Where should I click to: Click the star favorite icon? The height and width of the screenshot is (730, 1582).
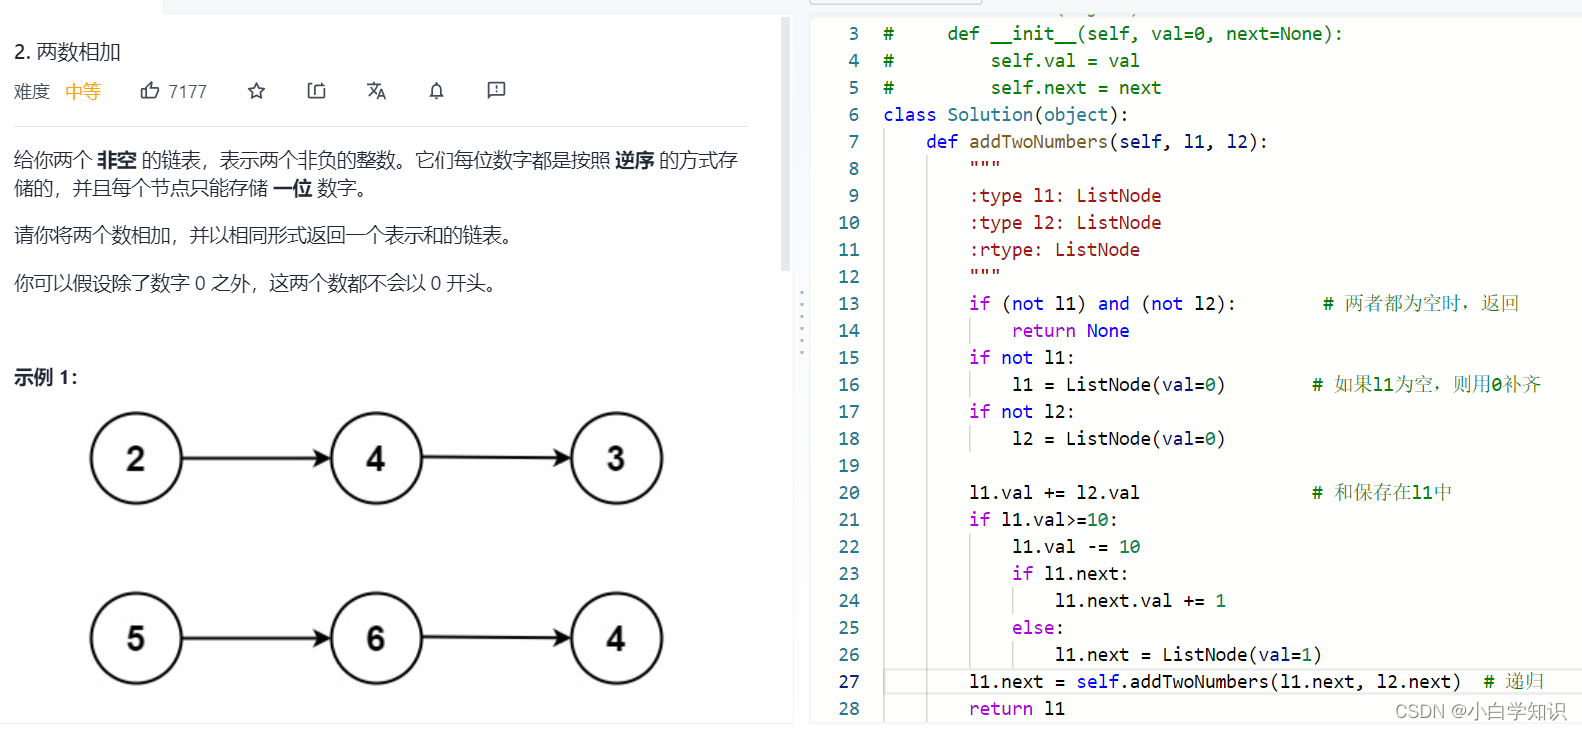tap(256, 91)
